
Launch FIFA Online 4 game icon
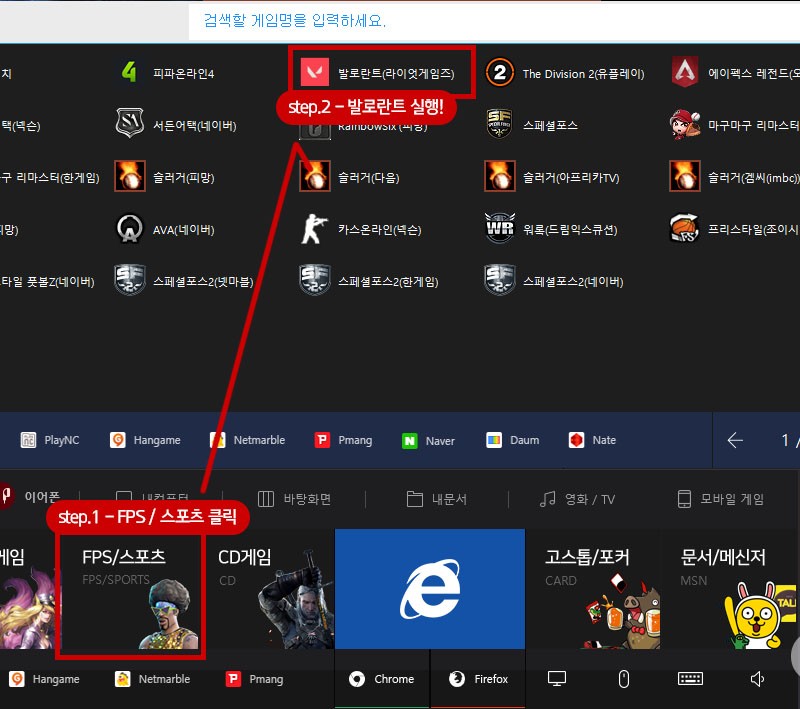(130, 72)
